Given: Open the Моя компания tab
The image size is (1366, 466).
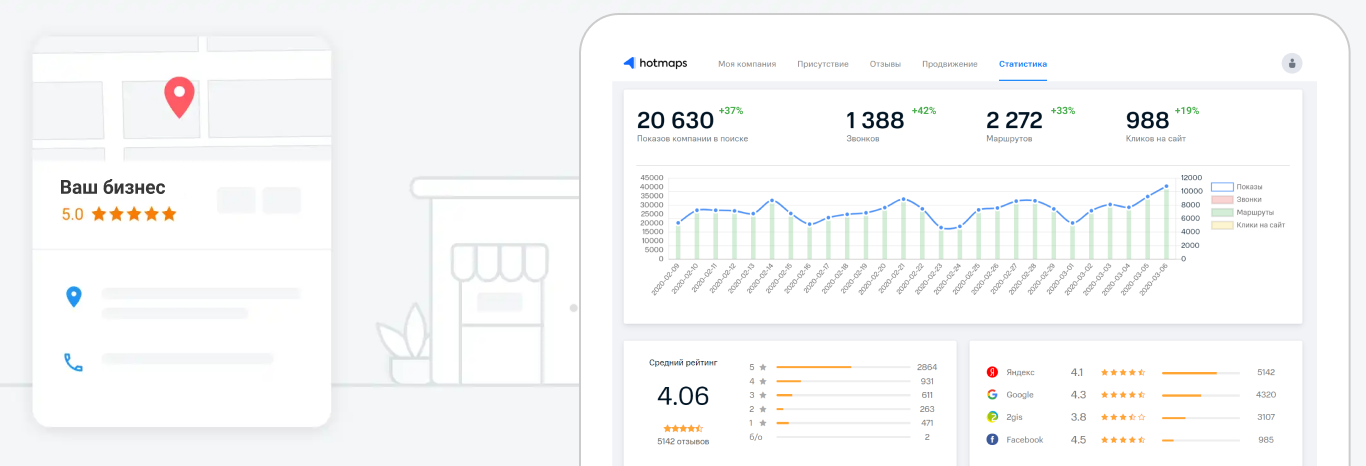Looking at the screenshot, I should coord(747,64).
